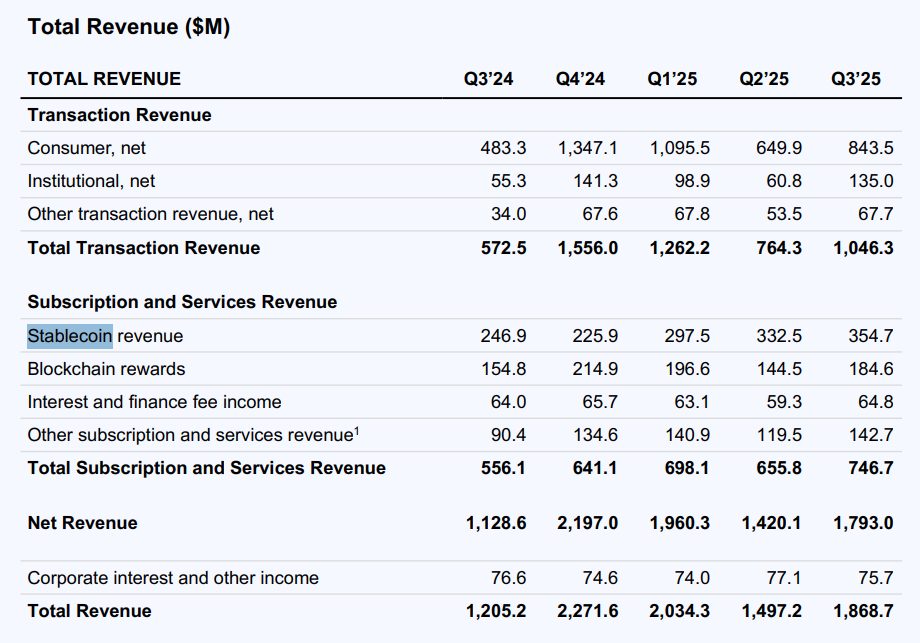The image size is (920, 643).
Task: Click Corporate interest and other income label
Action: click(x=173, y=578)
